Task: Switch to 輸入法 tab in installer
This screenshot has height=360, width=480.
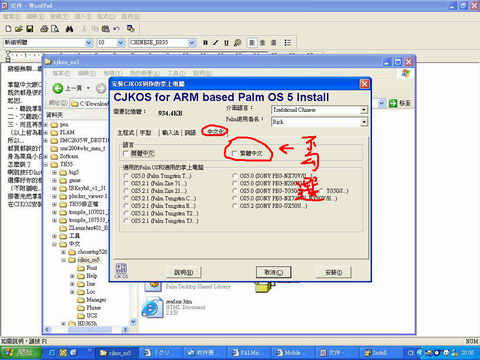Action: 170,133
